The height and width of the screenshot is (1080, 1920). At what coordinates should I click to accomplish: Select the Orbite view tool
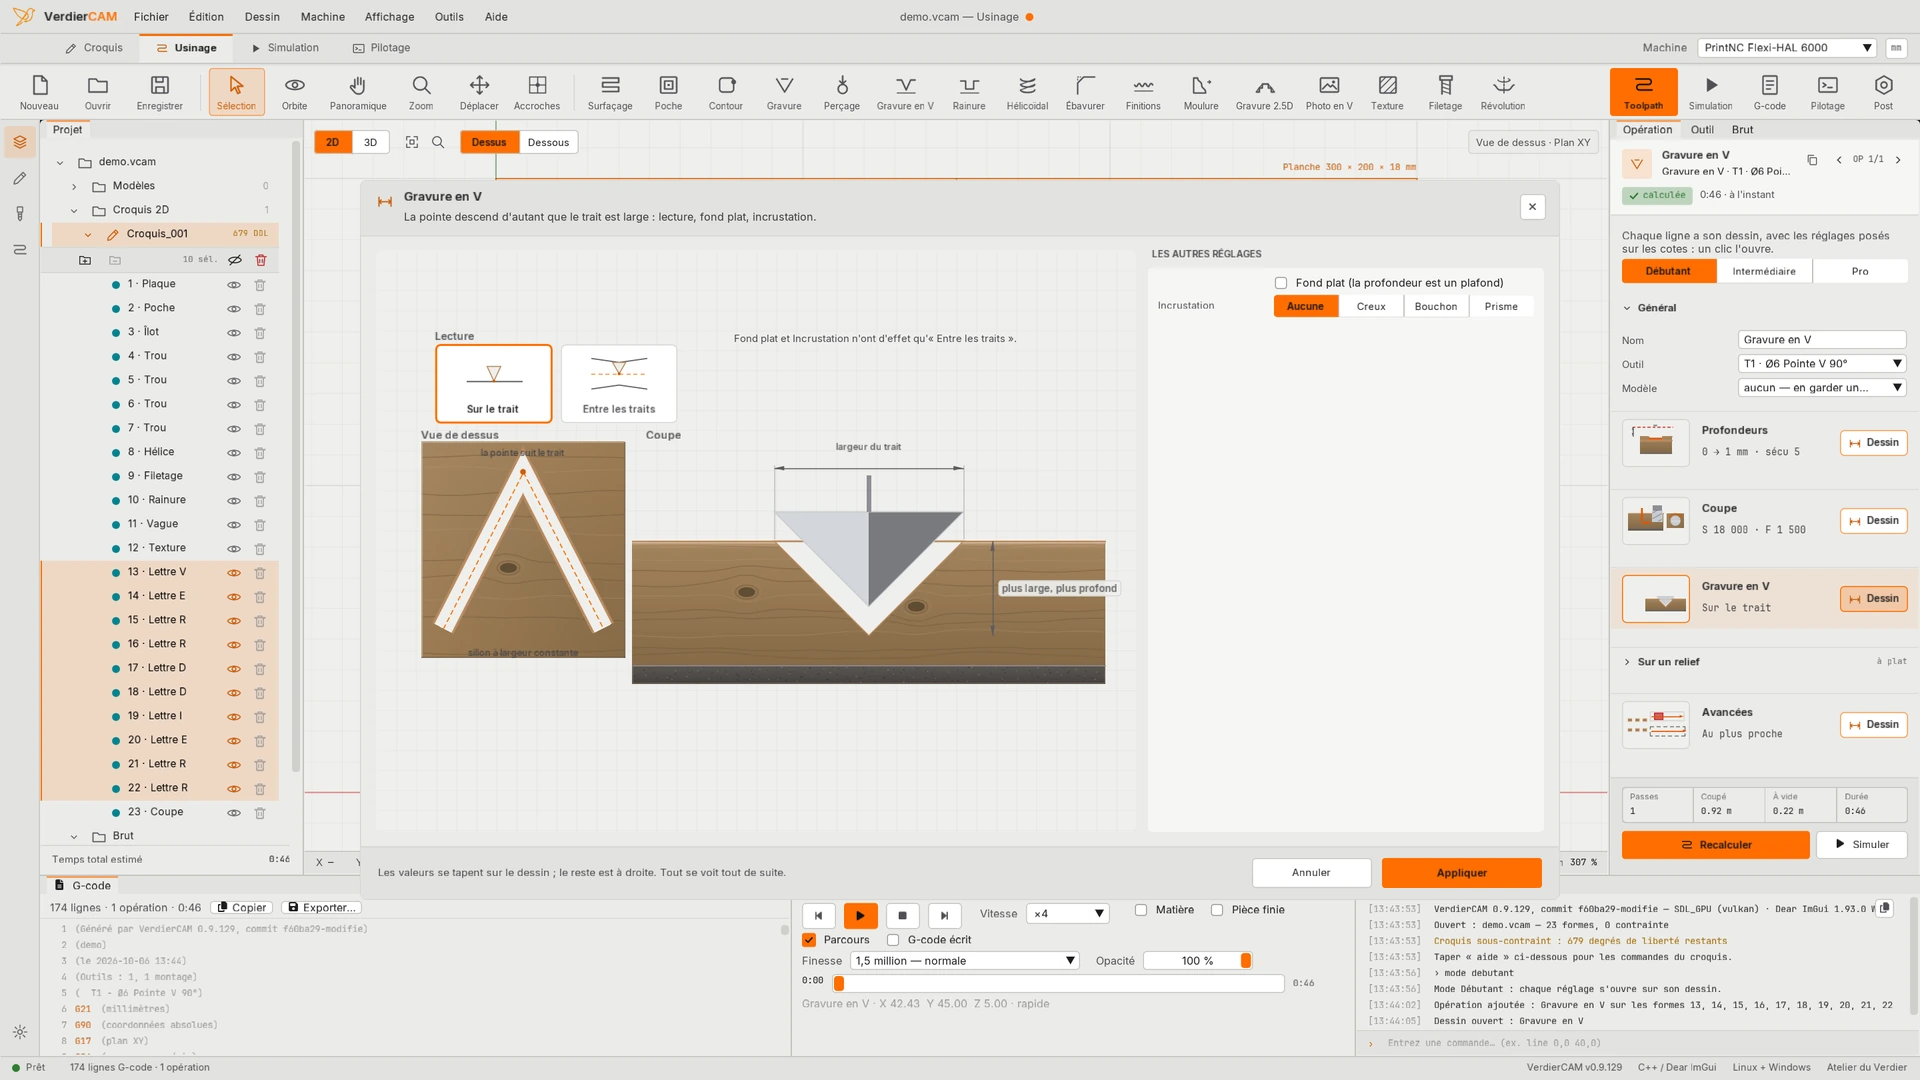pos(294,92)
